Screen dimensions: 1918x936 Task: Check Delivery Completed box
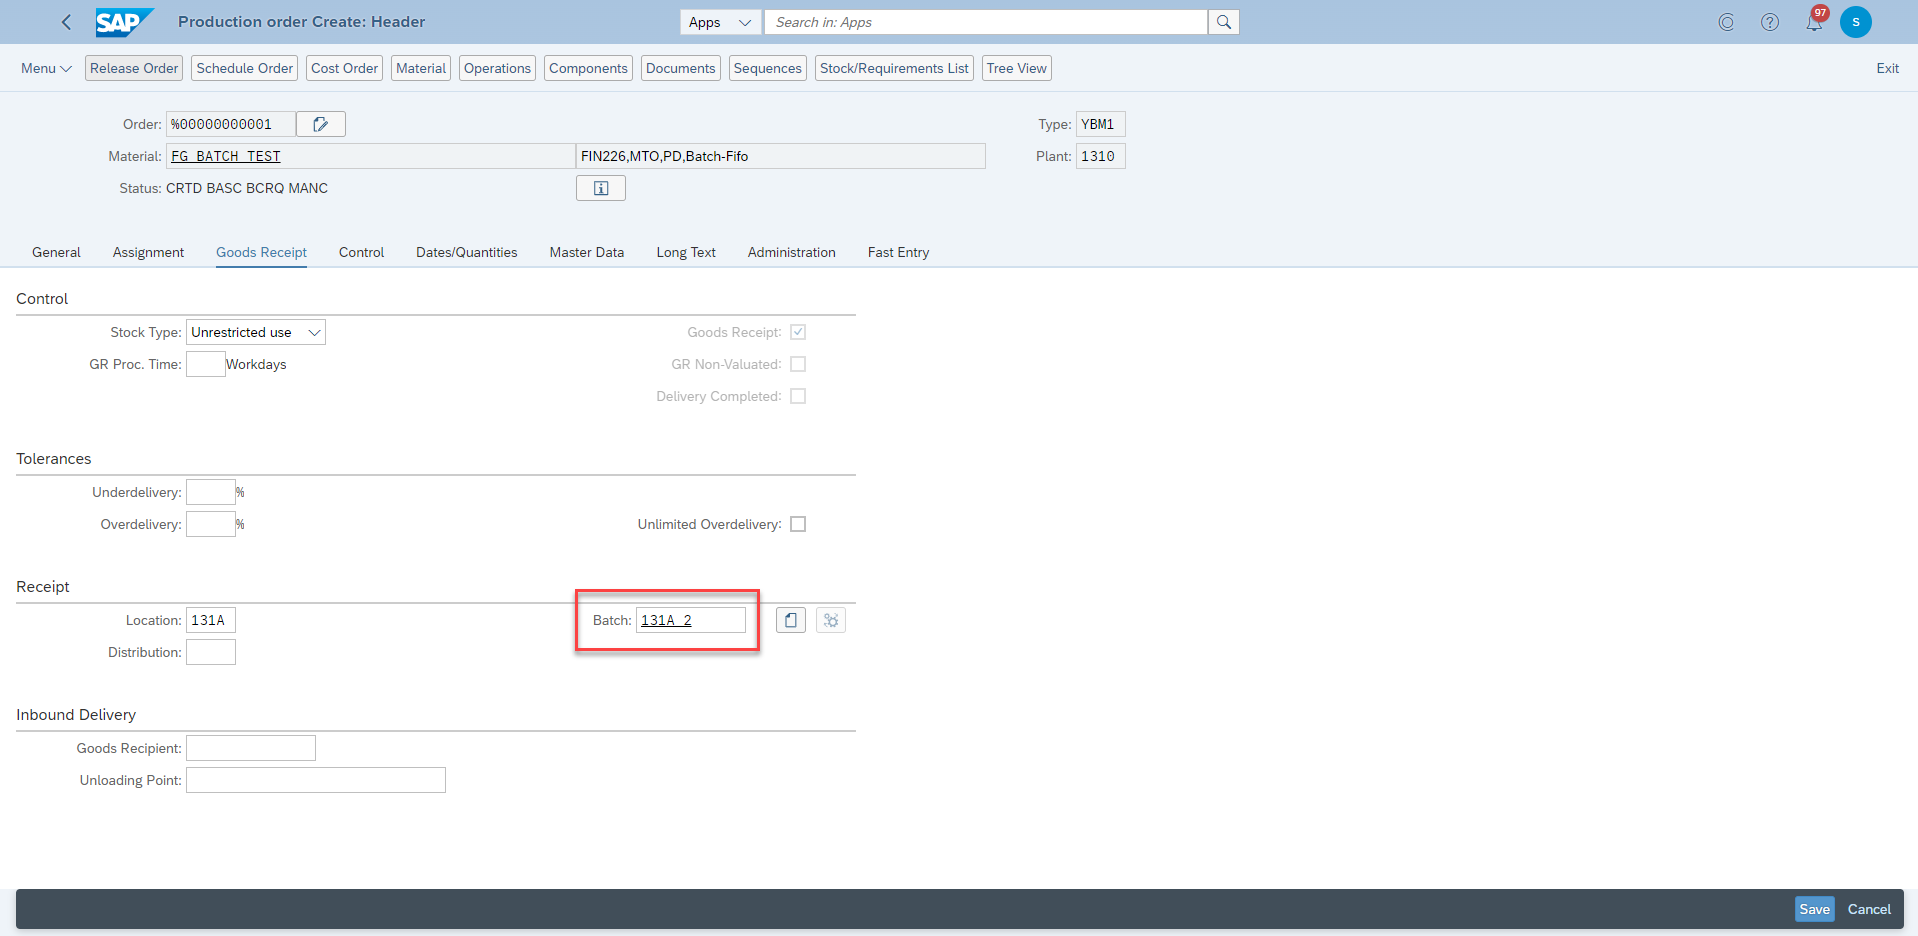798,396
